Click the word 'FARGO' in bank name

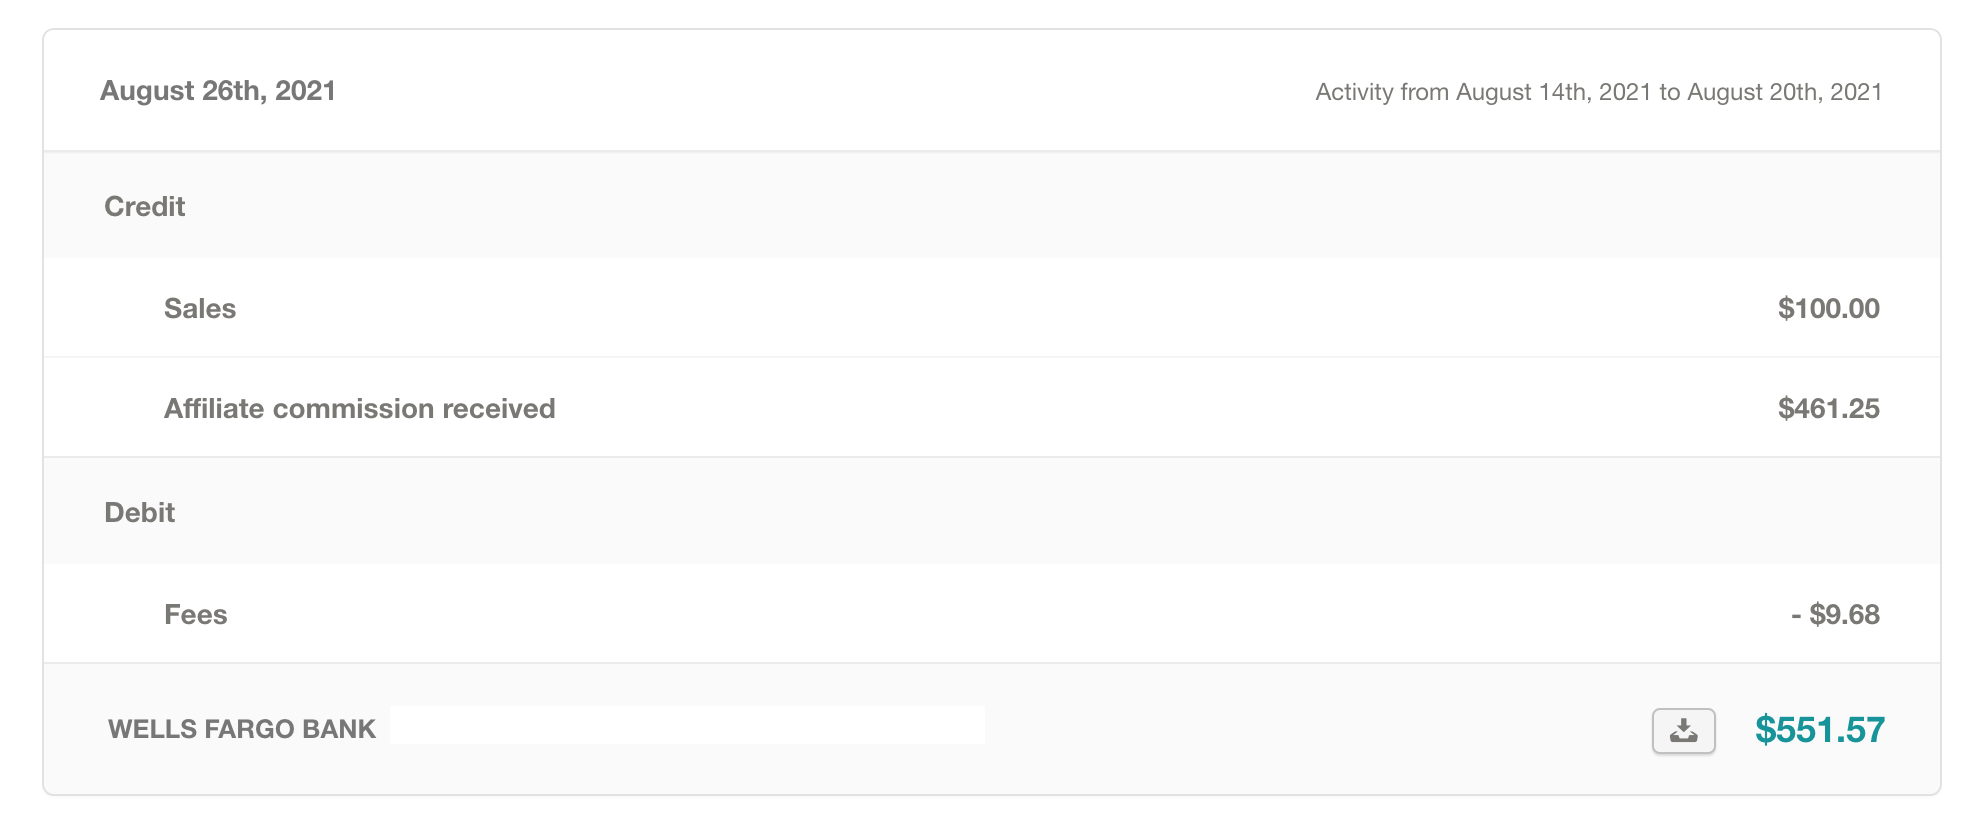coord(250,729)
